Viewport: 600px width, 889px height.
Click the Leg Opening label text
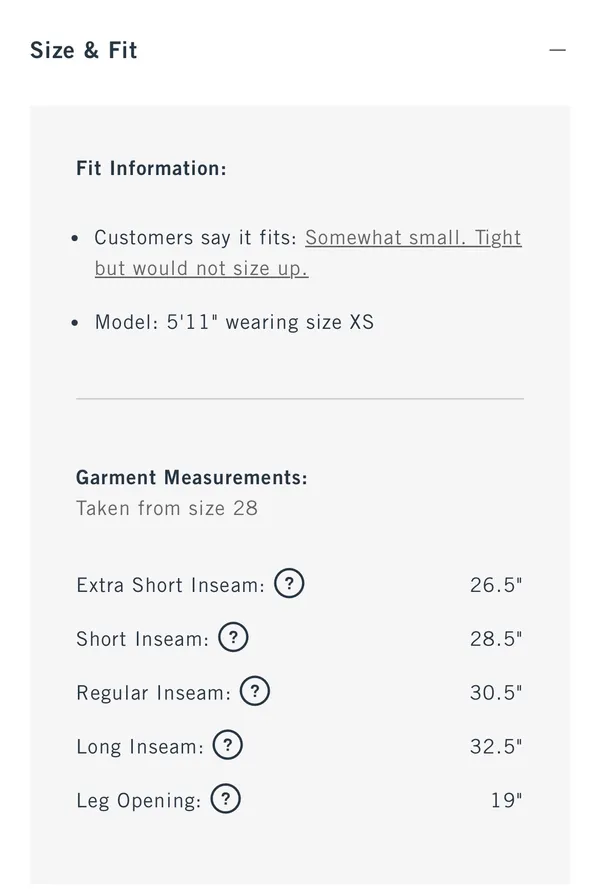click(x=139, y=801)
